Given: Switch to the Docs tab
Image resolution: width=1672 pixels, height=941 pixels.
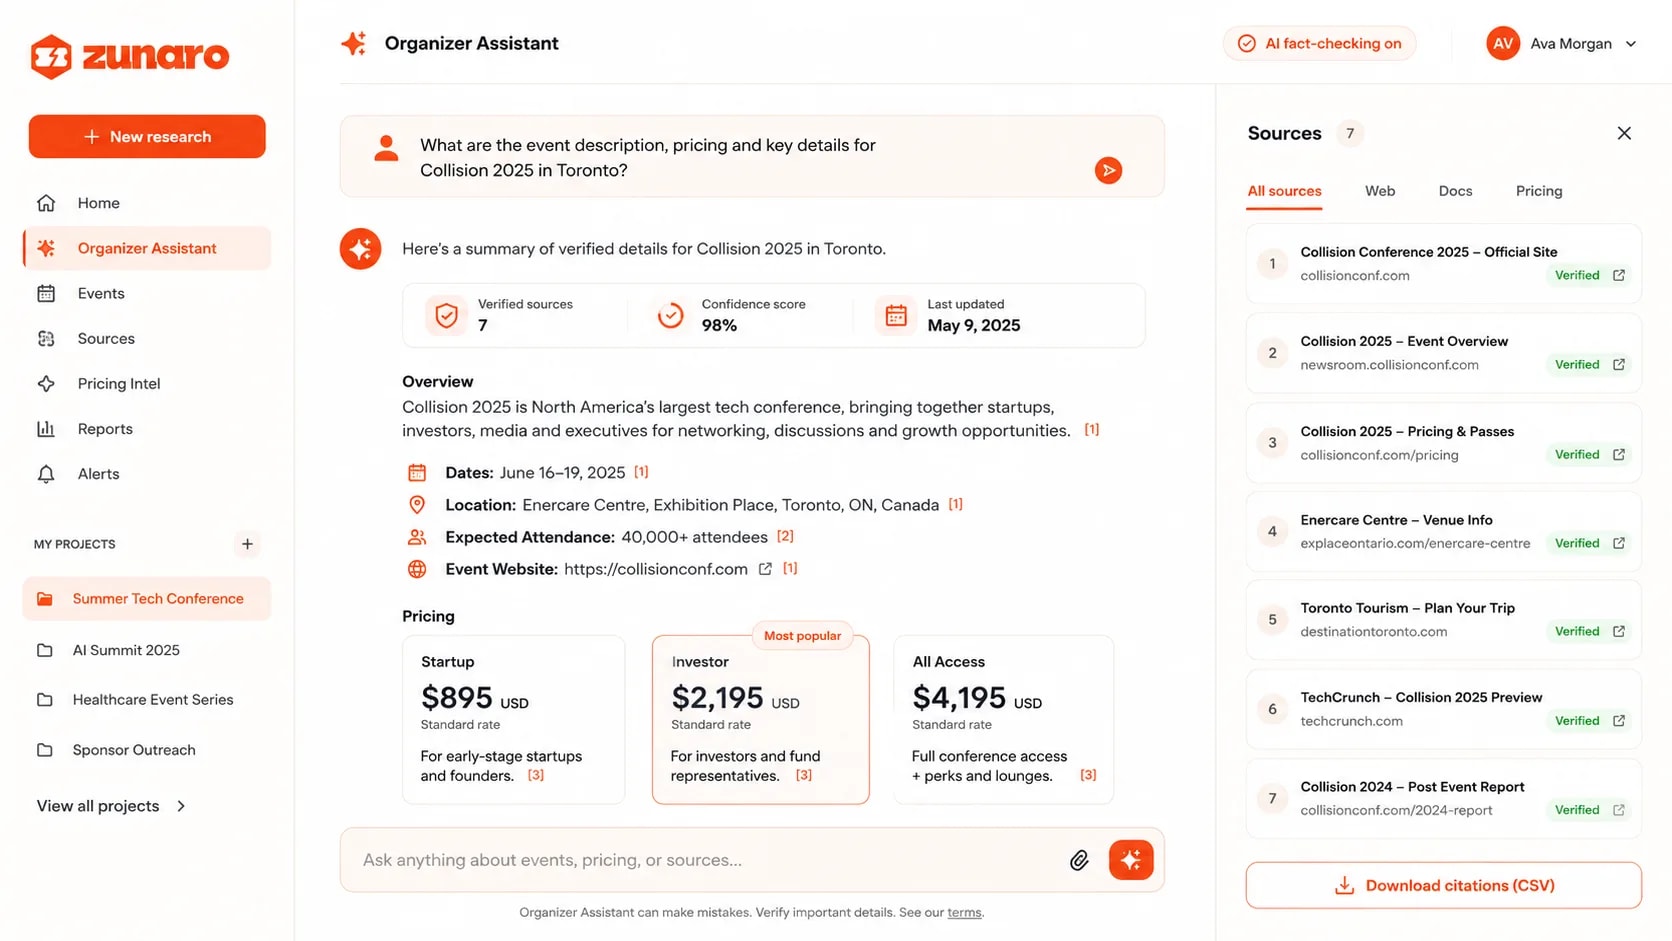Looking at the screenshot, I should (x=1455, y=191).
